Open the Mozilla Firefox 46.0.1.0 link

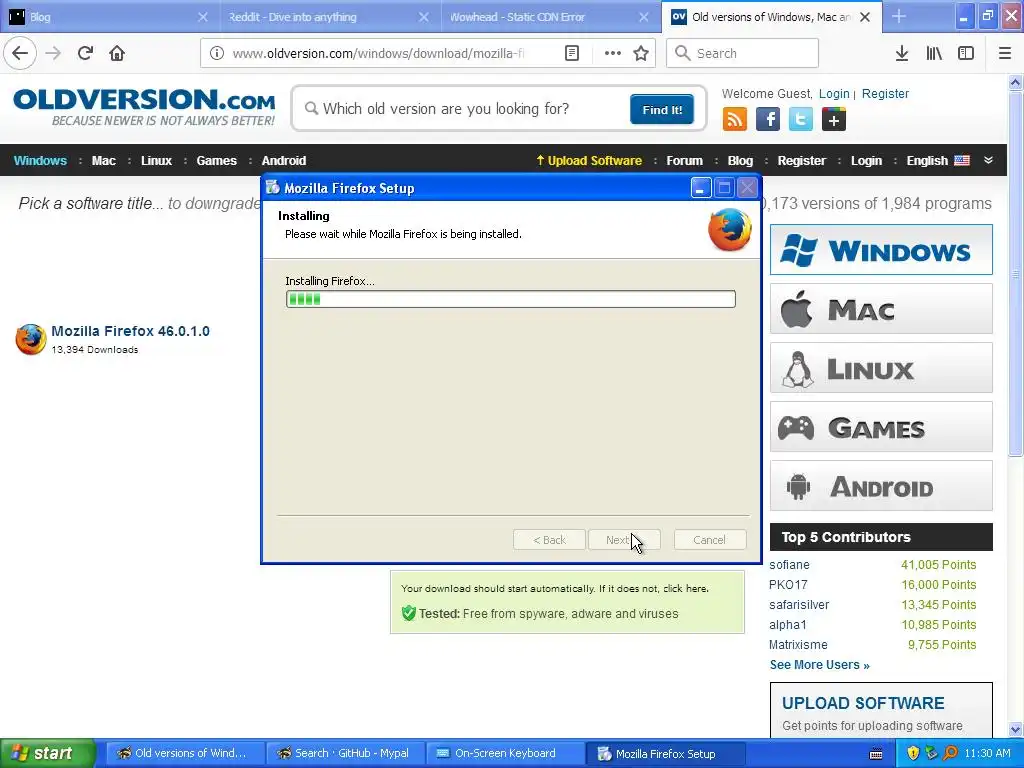click(131, 331)
